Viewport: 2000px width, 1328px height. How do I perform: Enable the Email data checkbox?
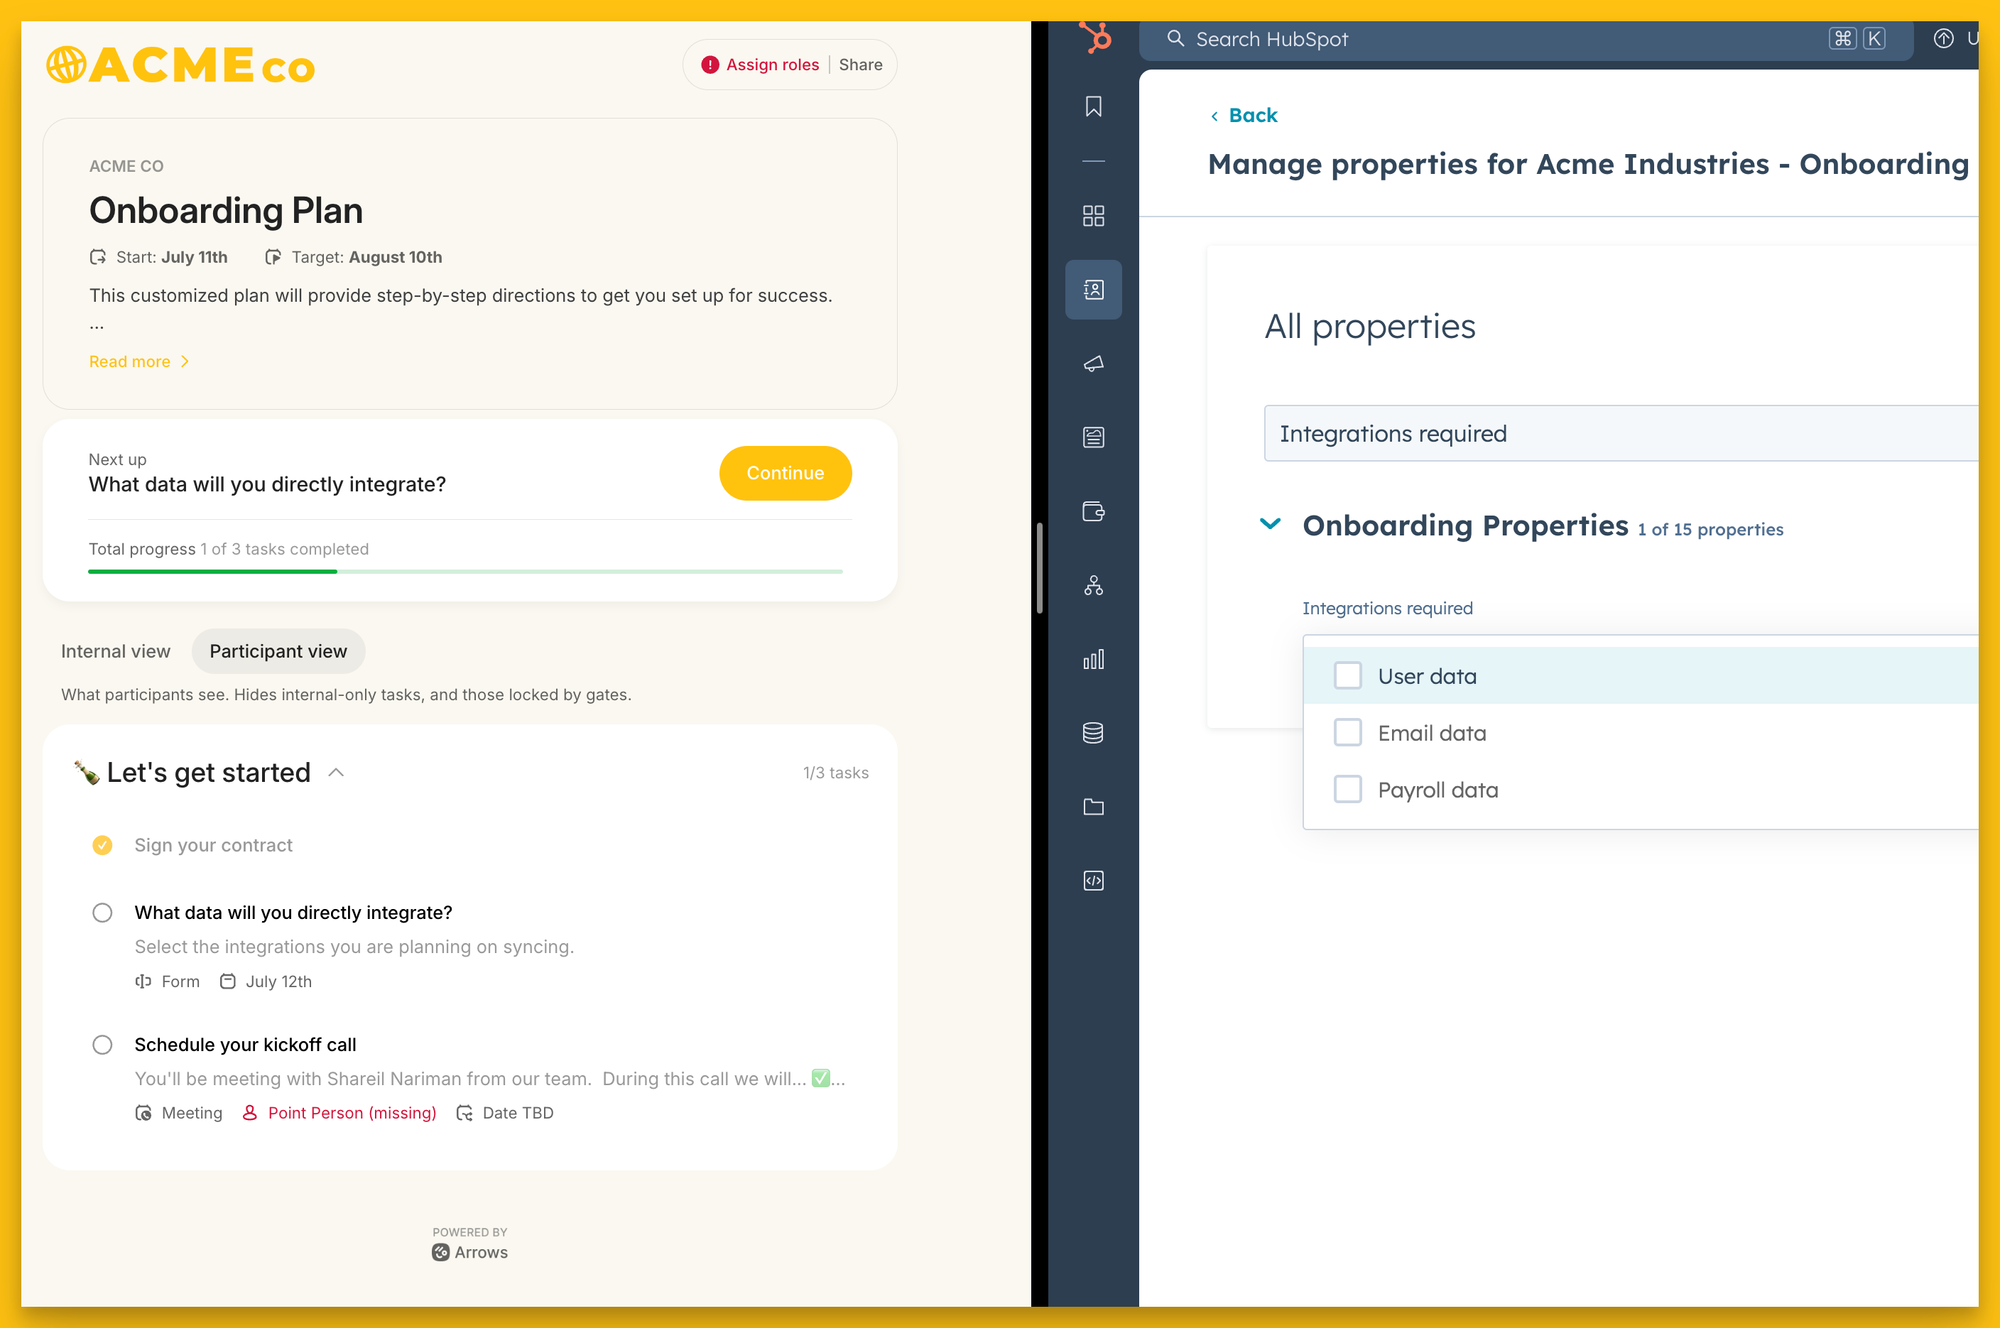[1347, 731]
